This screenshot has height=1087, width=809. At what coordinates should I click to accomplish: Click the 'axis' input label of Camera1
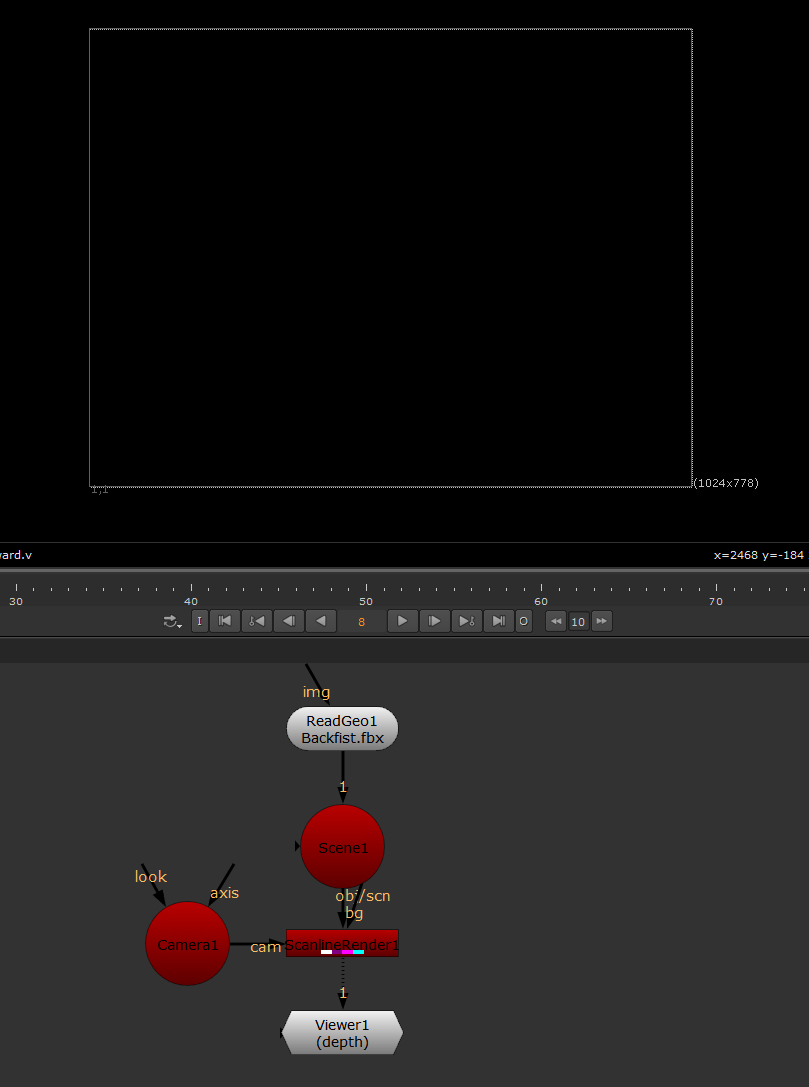(x=224, y=893)
